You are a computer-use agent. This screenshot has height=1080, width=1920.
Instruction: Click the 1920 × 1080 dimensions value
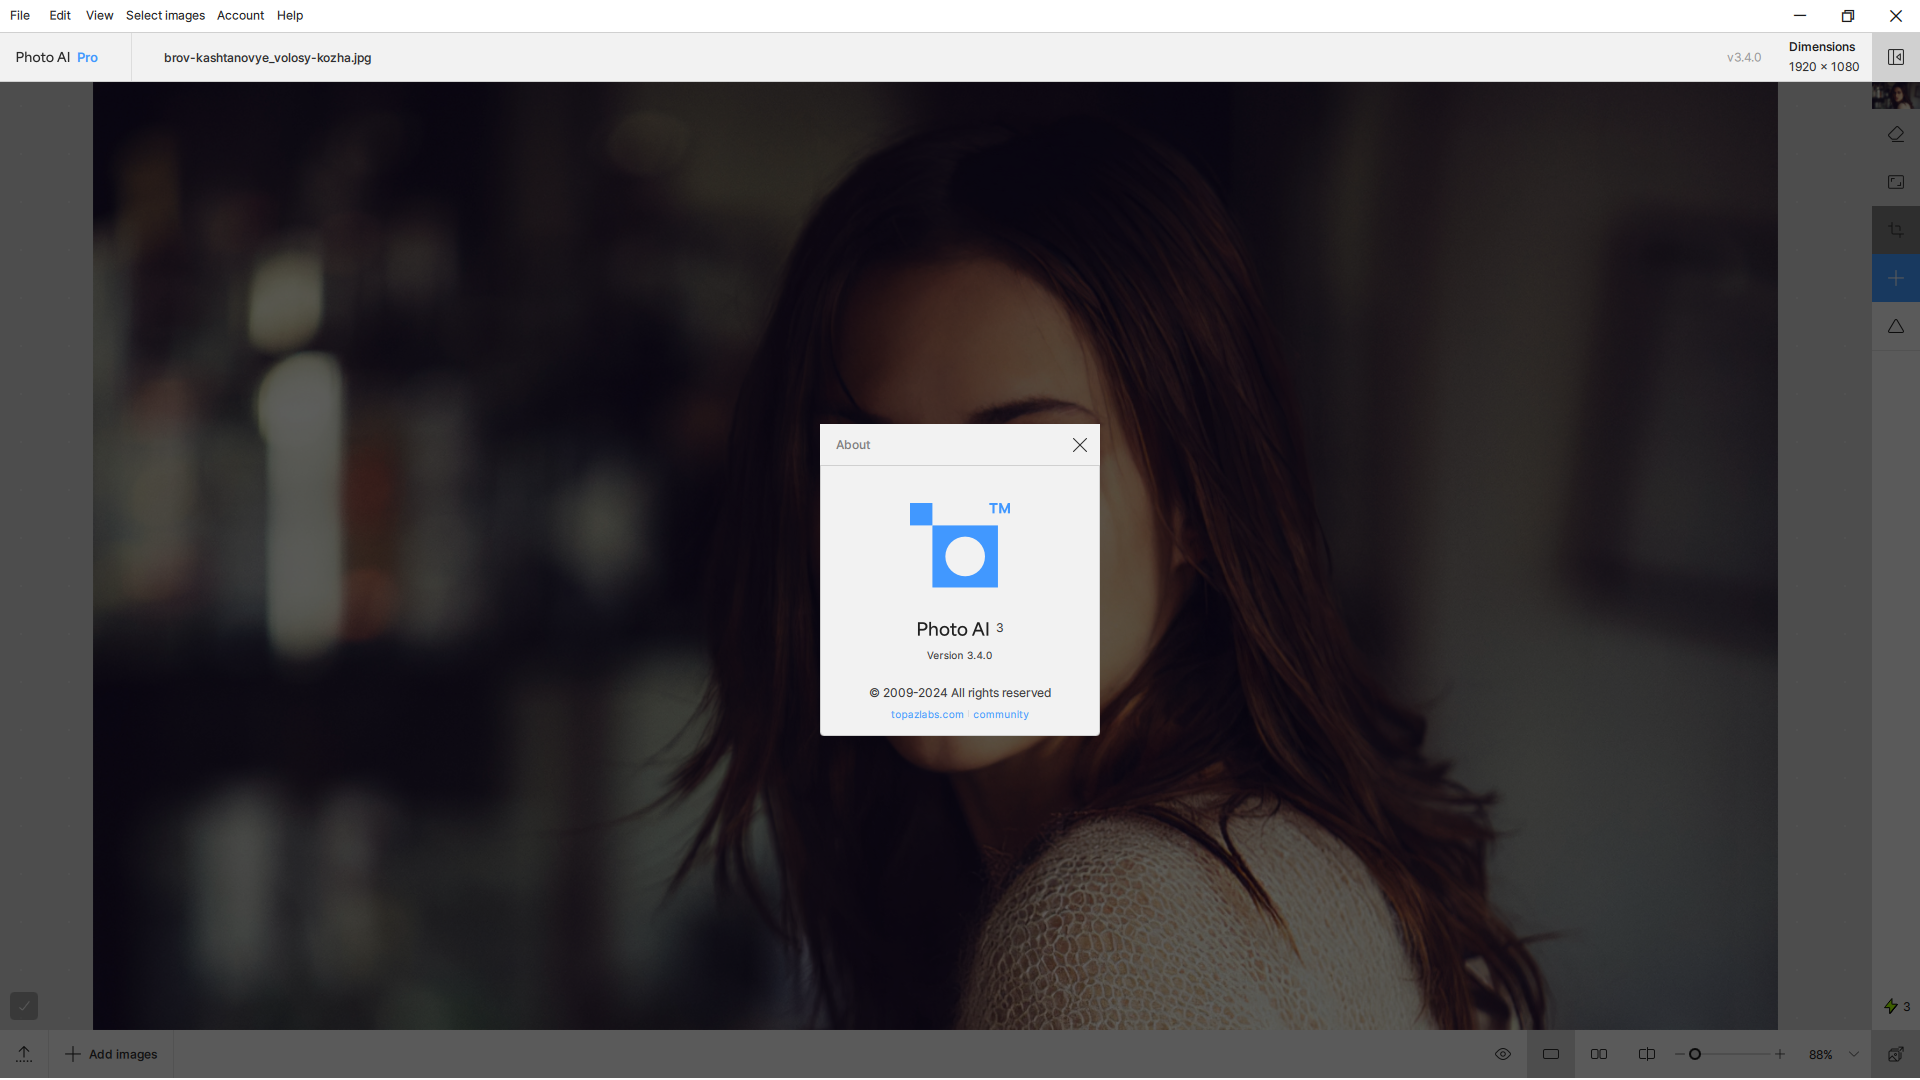pyautogui.click(x=1823, y=67)
